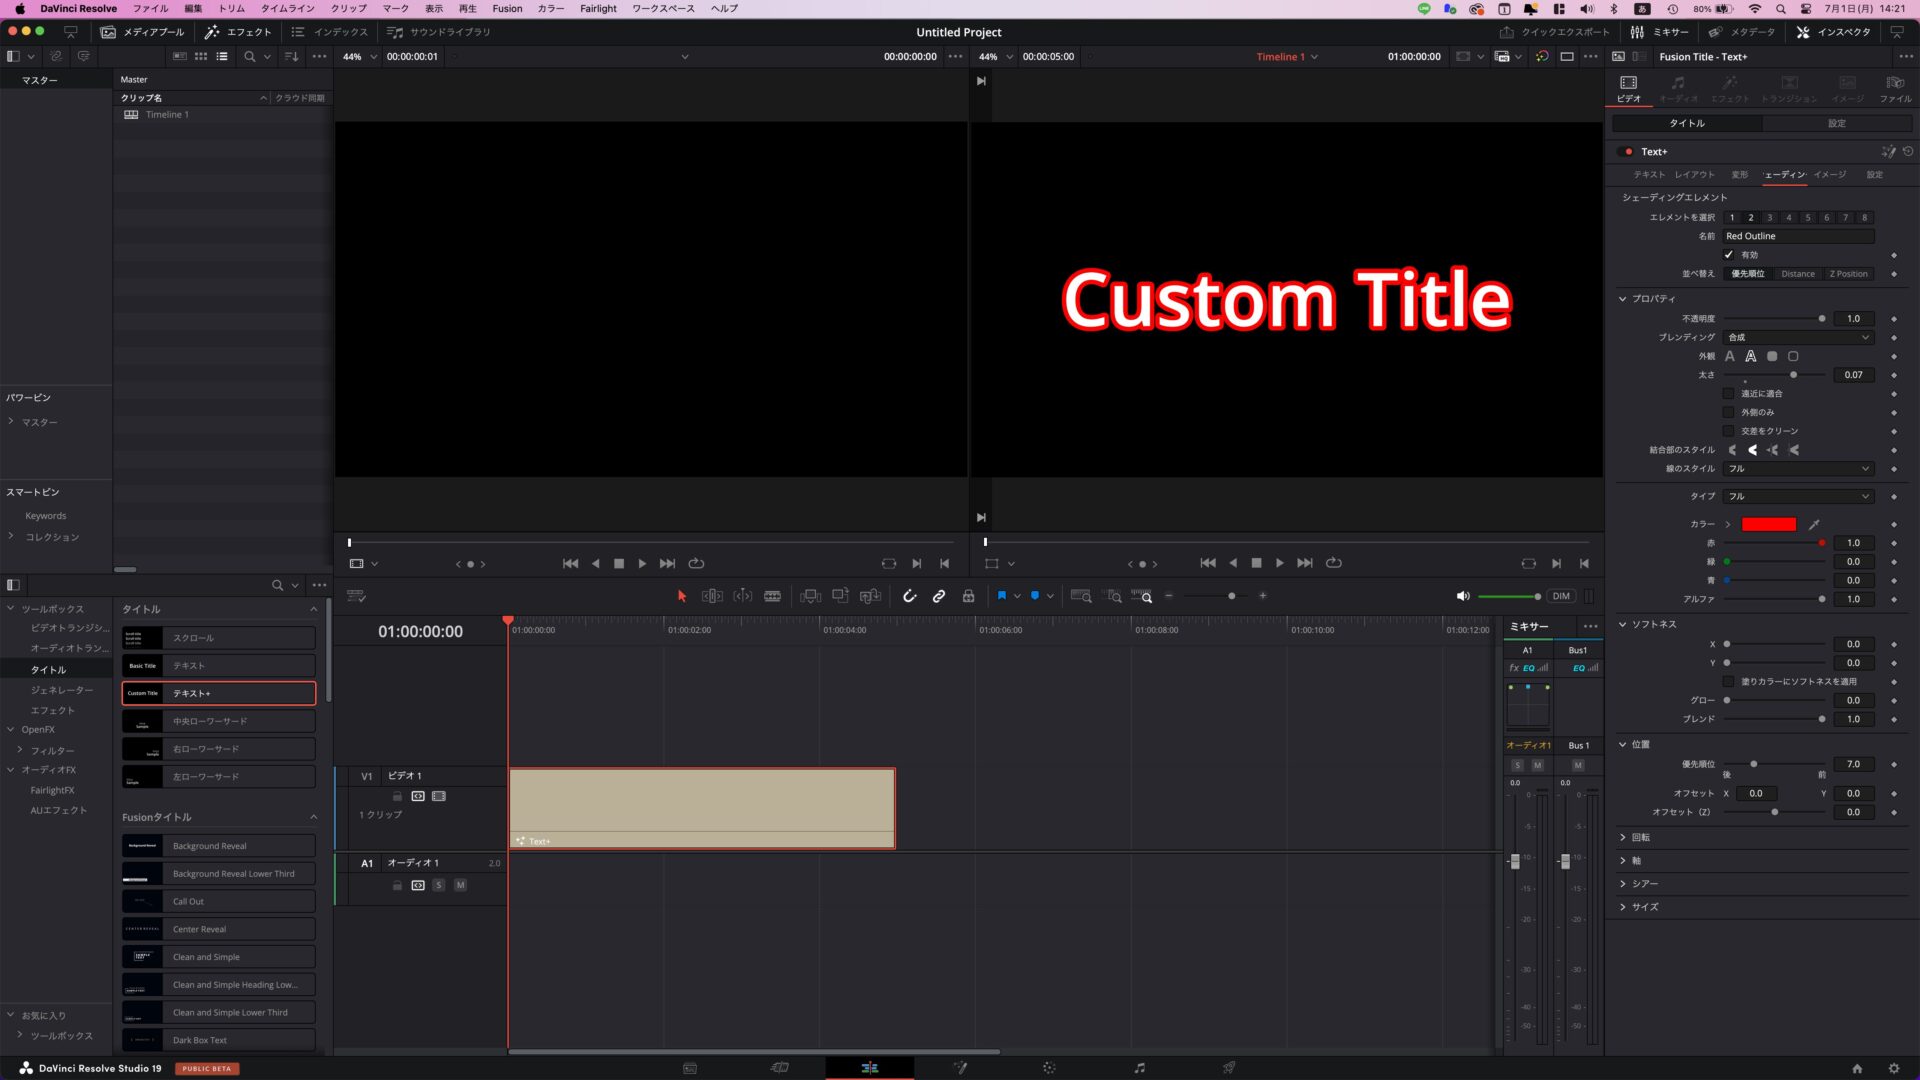Select the Text+ clip on the timeline
The image size is (1920, 1080).
[701, 806]
